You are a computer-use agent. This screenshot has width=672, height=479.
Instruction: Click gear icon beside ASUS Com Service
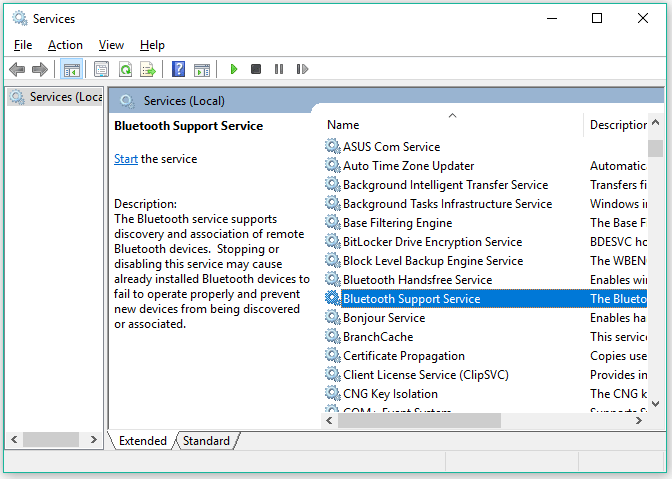(332, 146)
